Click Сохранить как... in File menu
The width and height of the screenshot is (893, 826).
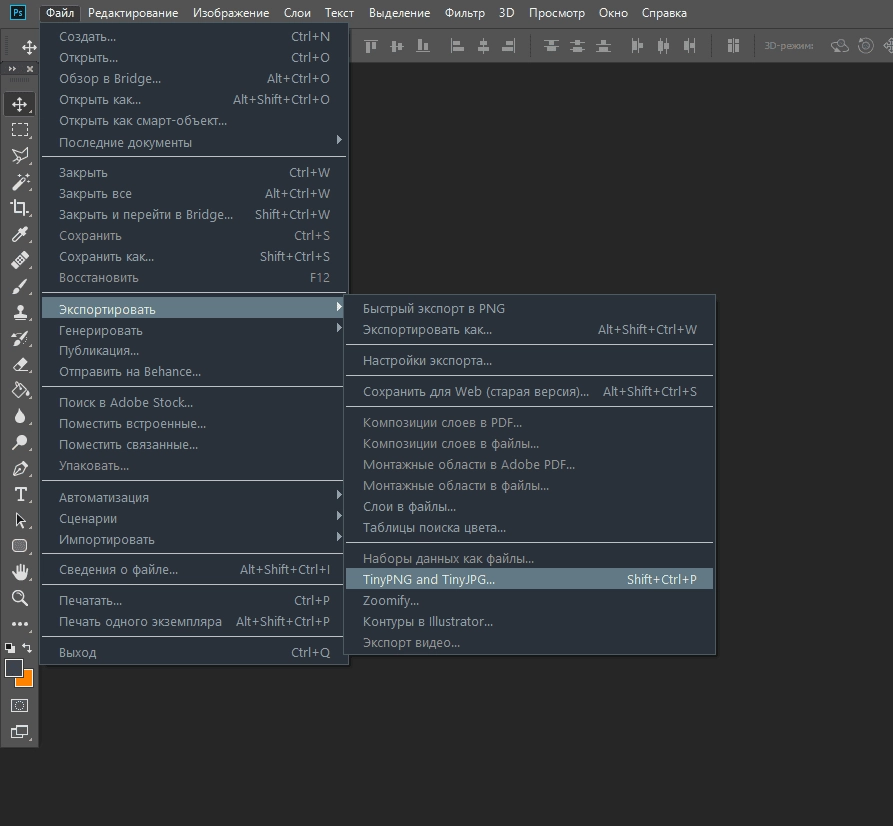pos(194,257)
